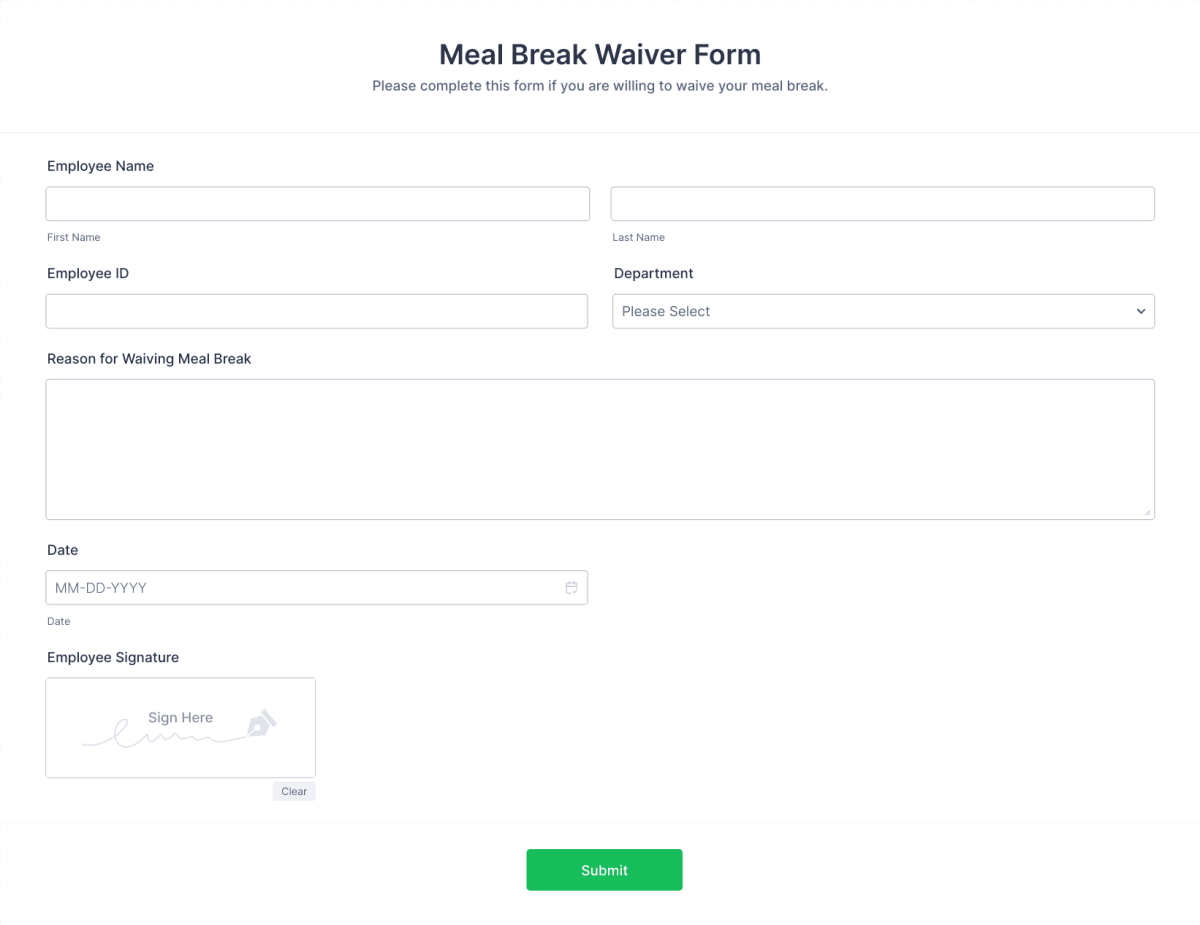The height and width of the screenshot is (925, 1200).
Task: Click the First Name input field
Action: click(317, 203)
